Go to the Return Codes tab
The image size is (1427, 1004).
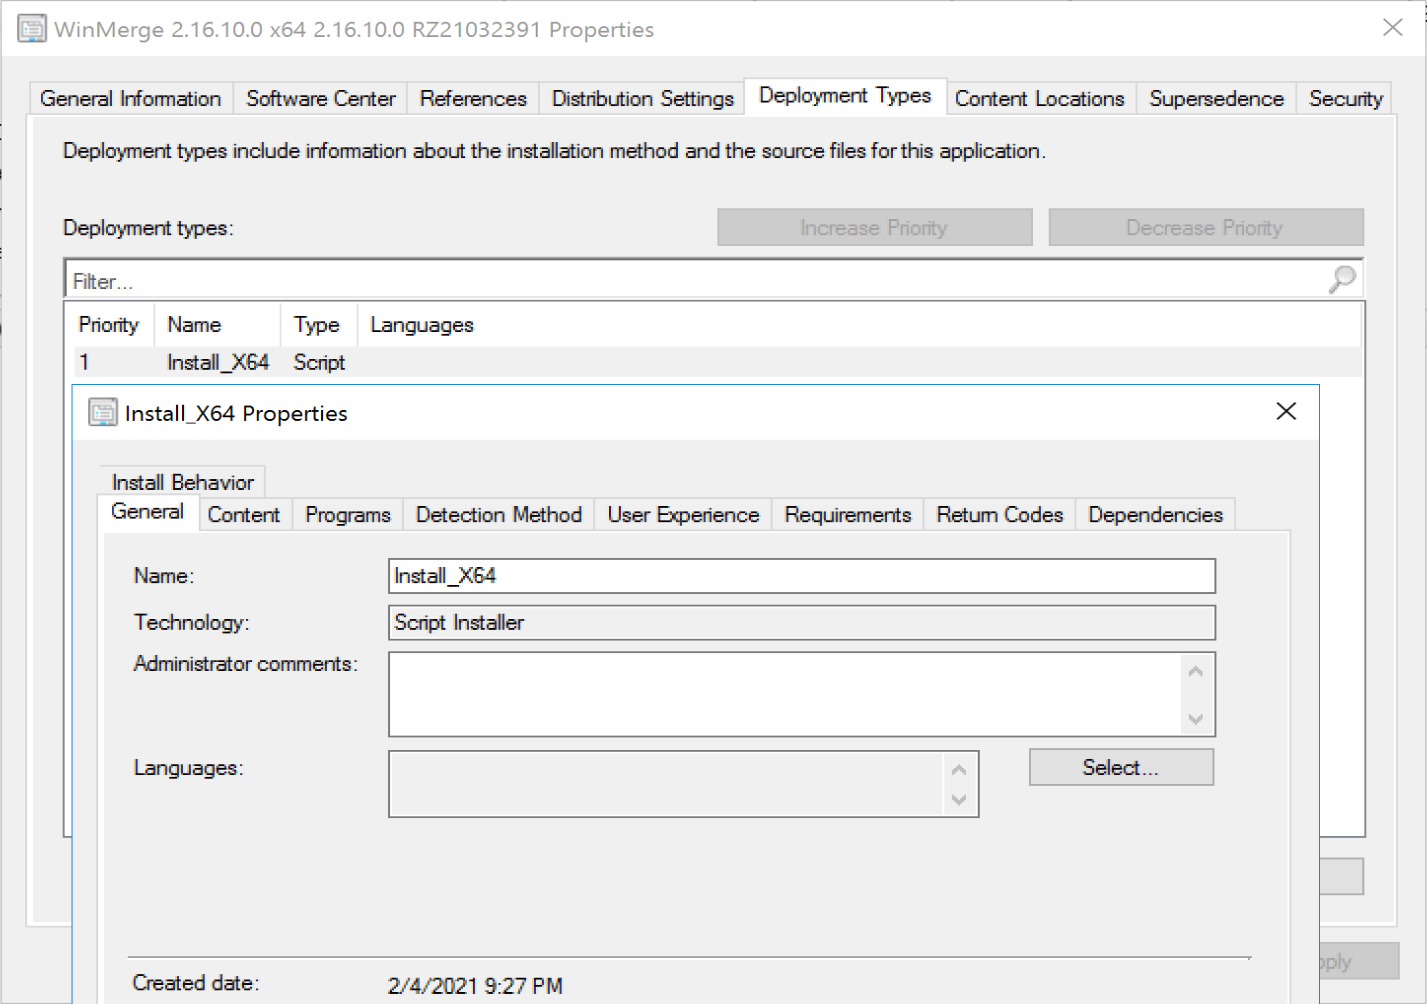[x=999, y=515]
